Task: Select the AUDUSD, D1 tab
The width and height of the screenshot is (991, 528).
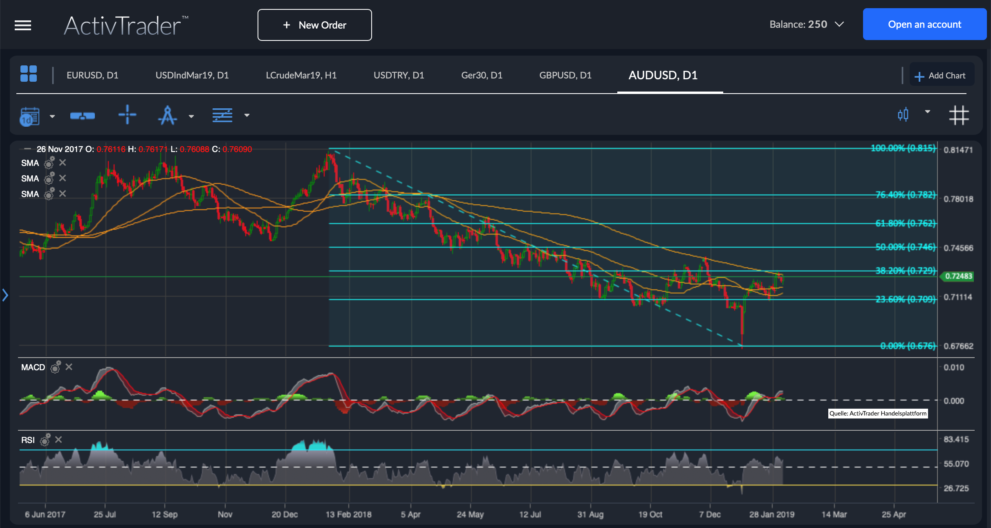Action: pyautogui.click(x=663, y=75)
